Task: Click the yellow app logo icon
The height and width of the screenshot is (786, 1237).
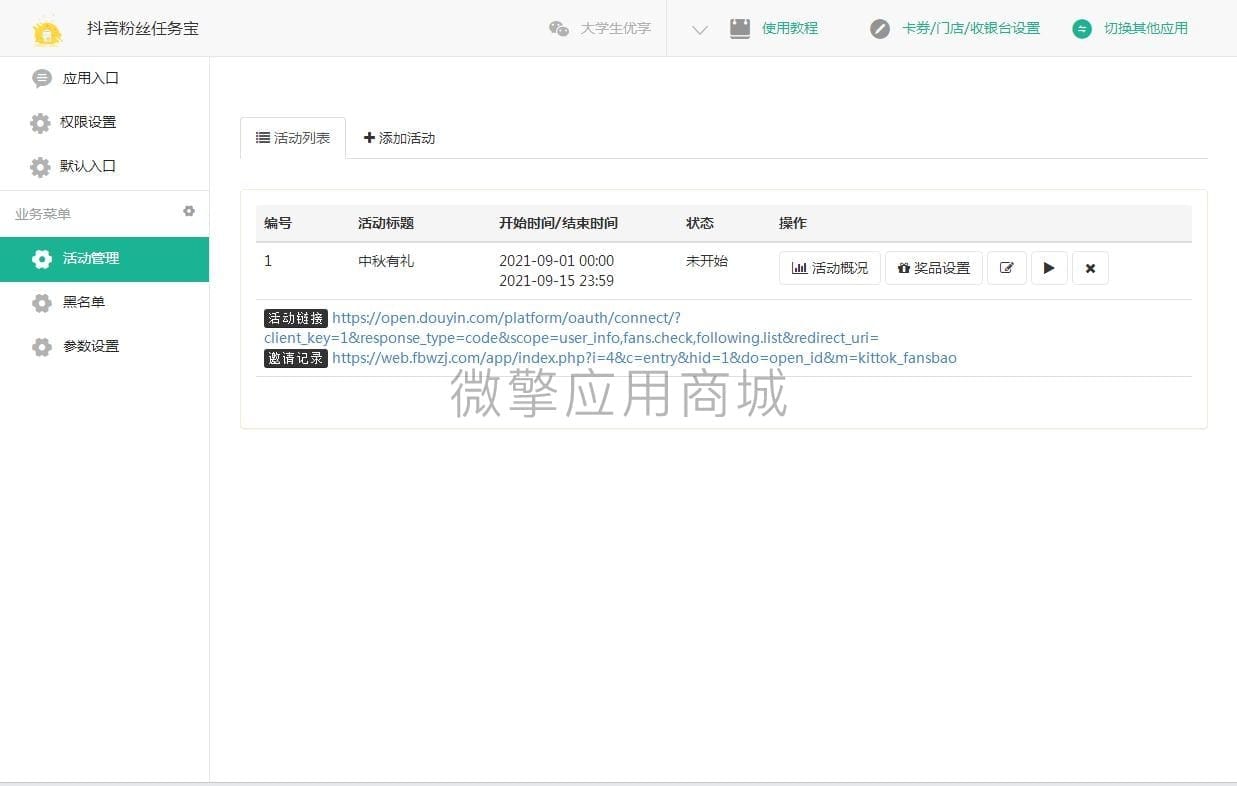Action: pyautogui.click(x=47, y=31)
